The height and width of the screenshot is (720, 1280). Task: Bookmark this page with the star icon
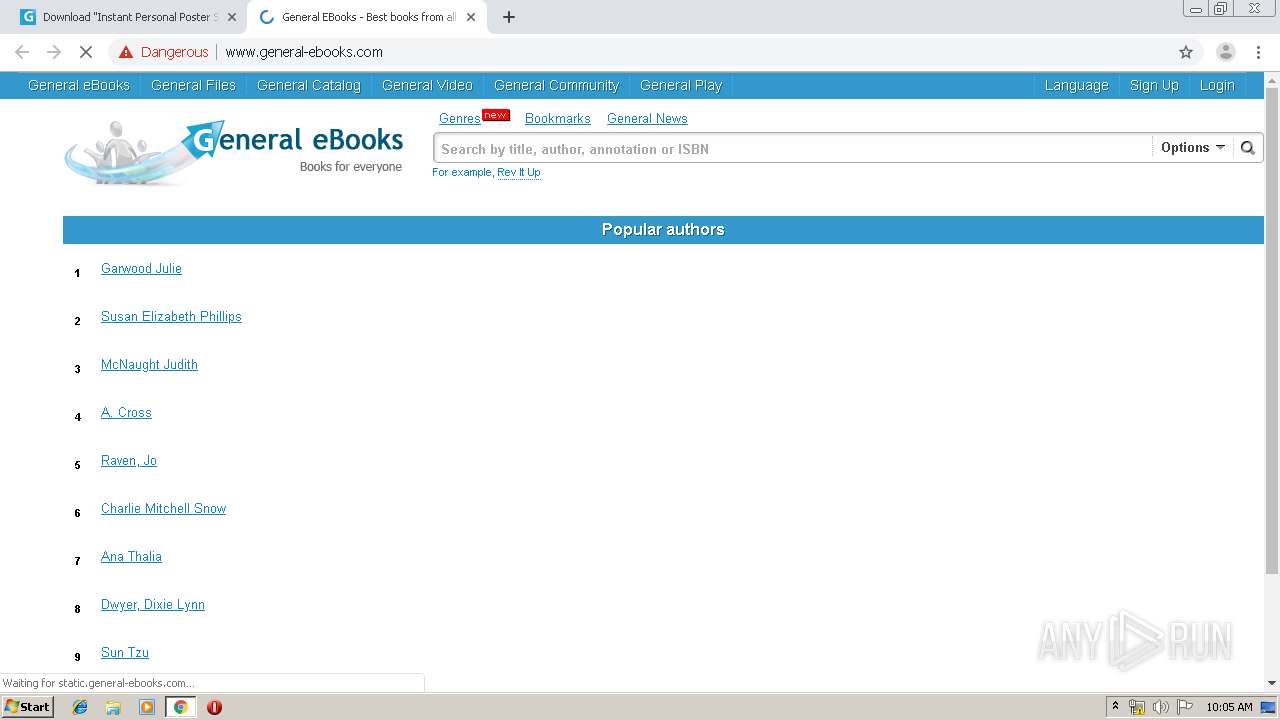click(x=1186, y=52)
